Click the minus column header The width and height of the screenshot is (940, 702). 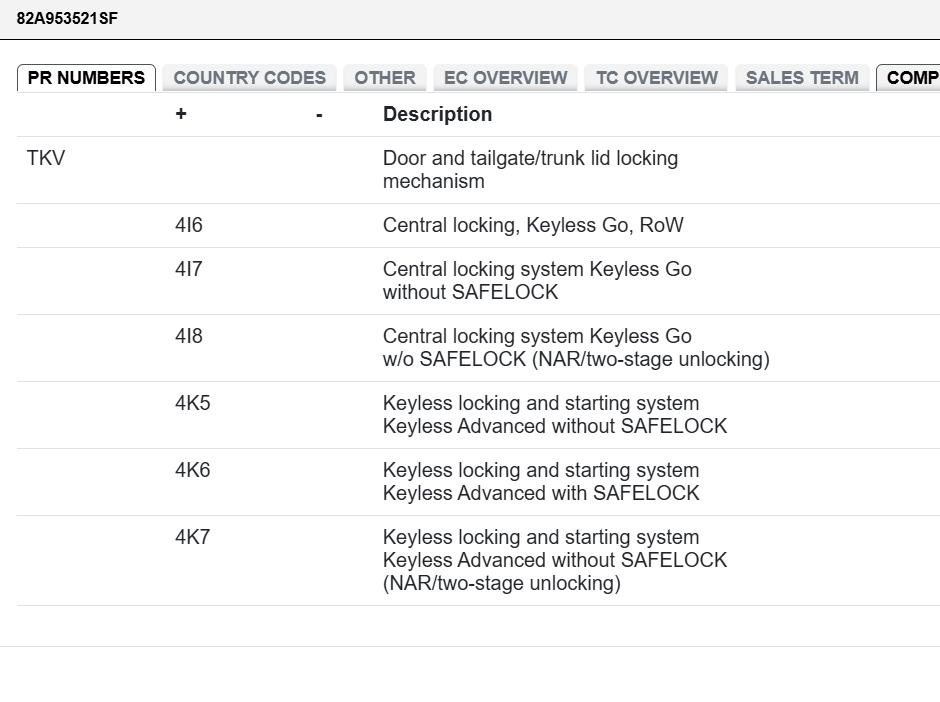[x=320, y=115]
